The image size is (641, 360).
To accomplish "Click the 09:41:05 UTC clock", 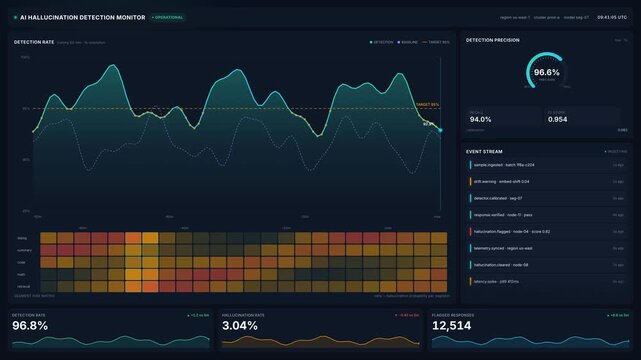I will point(612,18).
